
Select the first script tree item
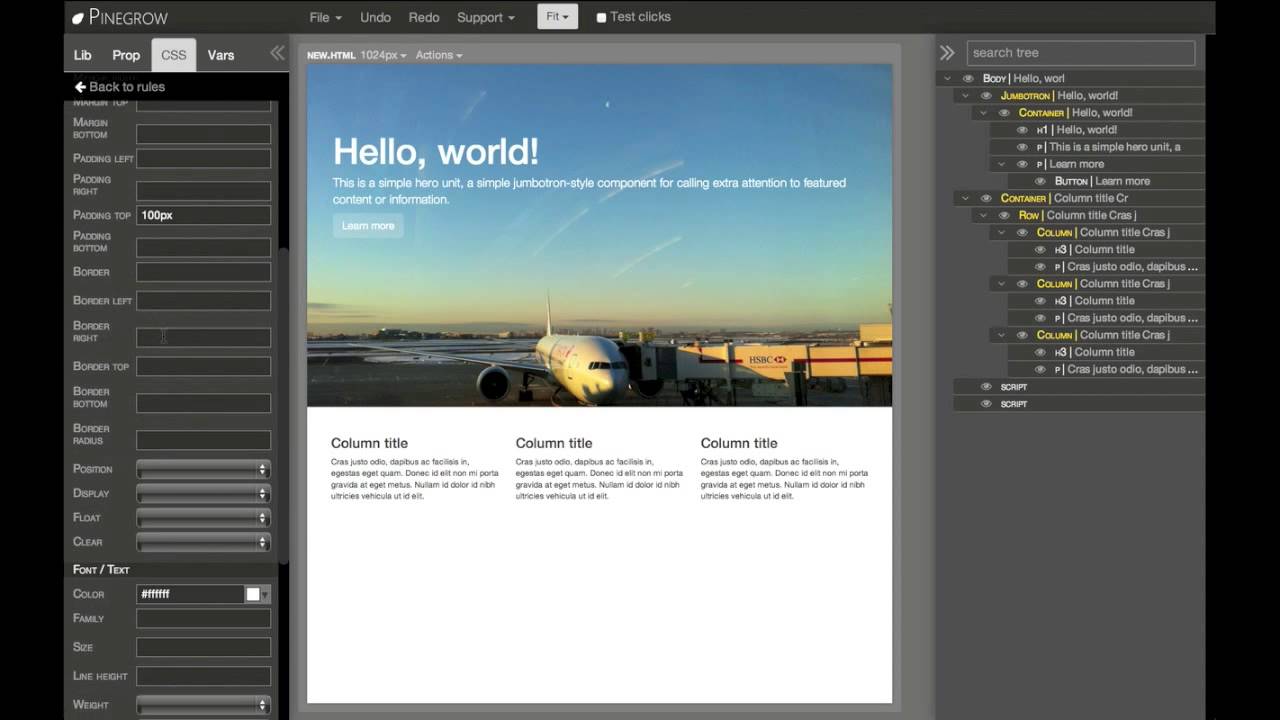coord(1013,387)
